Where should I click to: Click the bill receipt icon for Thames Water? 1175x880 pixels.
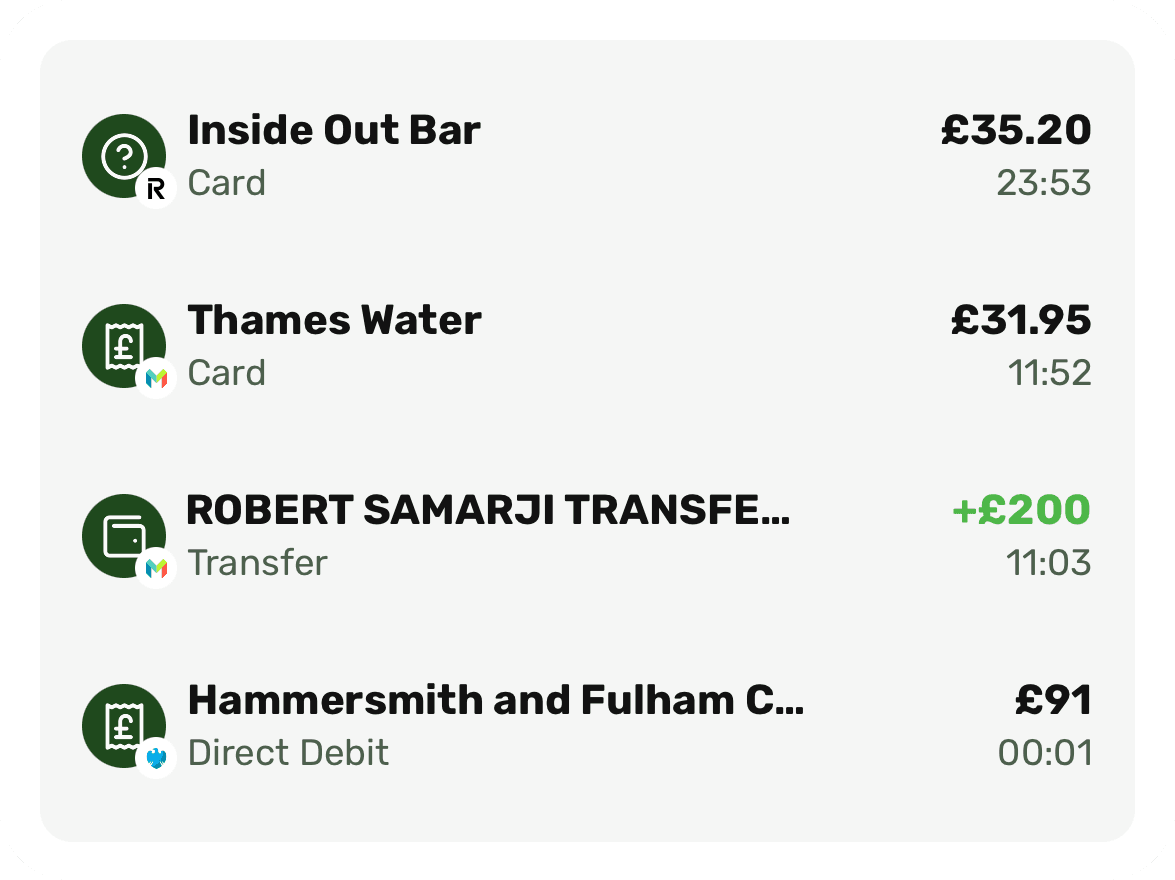click(x=123, y=345)
